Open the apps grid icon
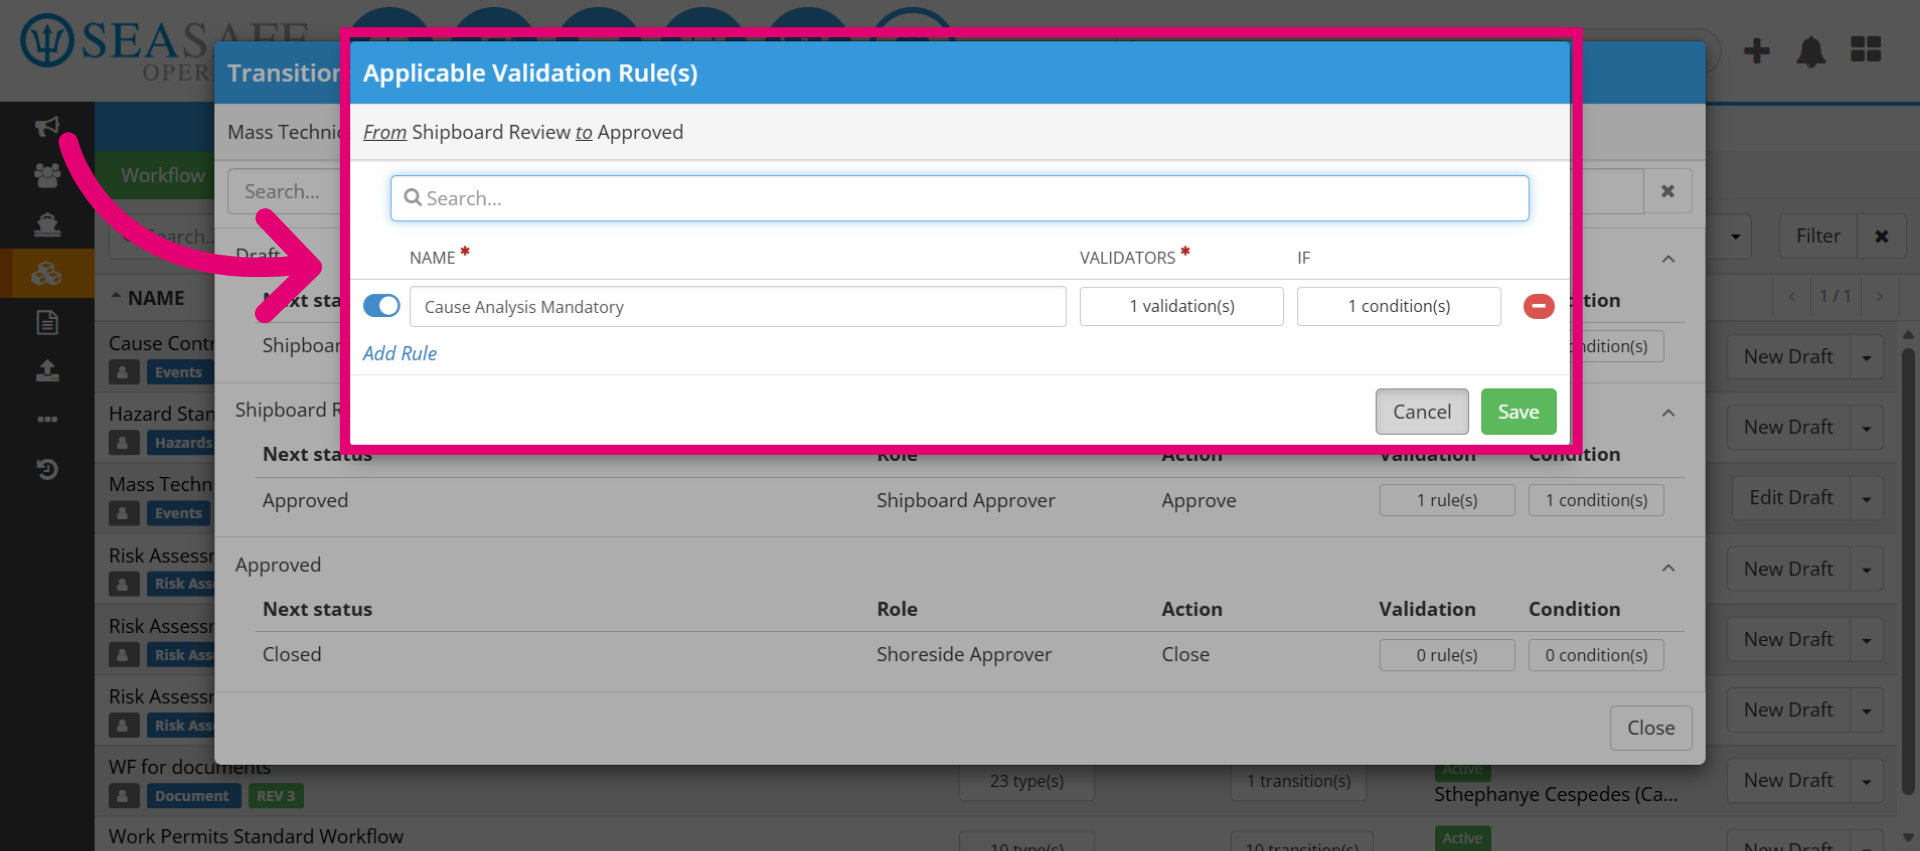 tap(1865, 49)
